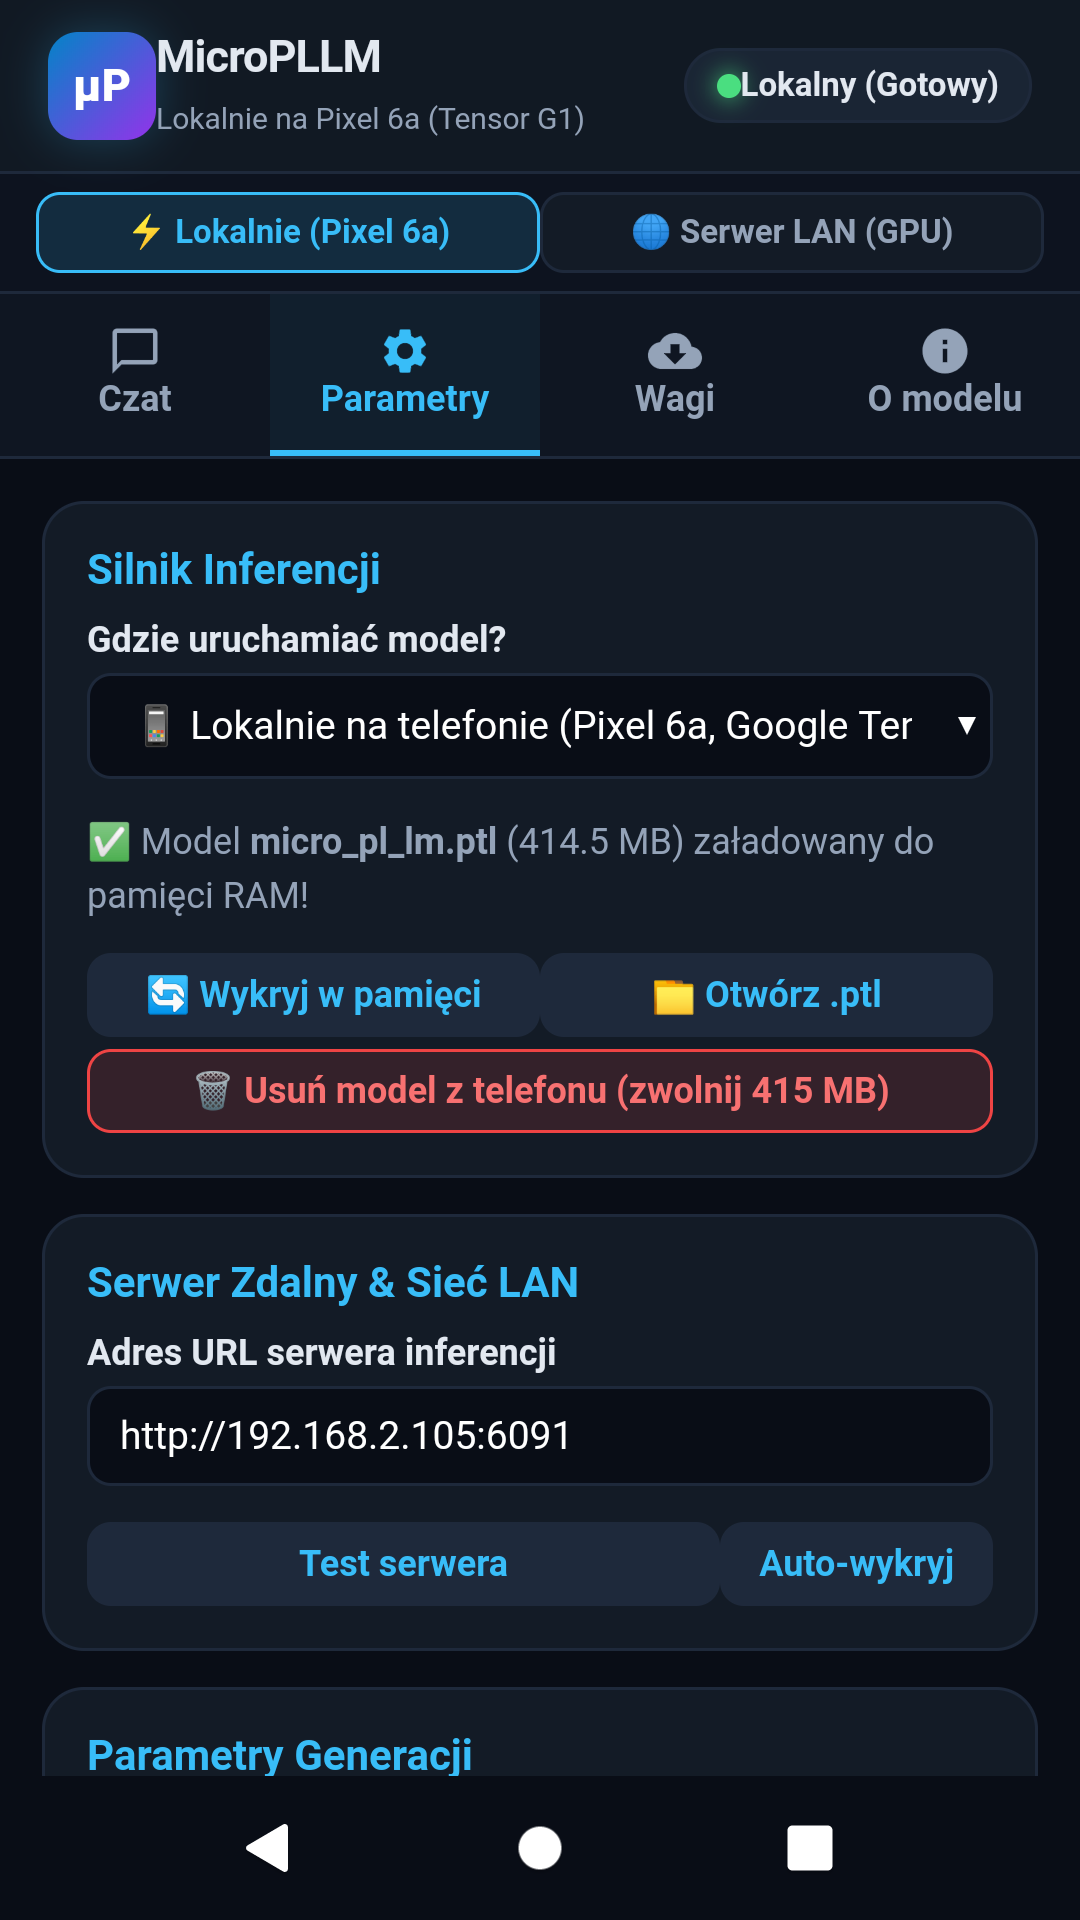Switch mode to Lokalnie (Pixel 6a)
The image size is (1080, 1920).
[x=288, y=232]
